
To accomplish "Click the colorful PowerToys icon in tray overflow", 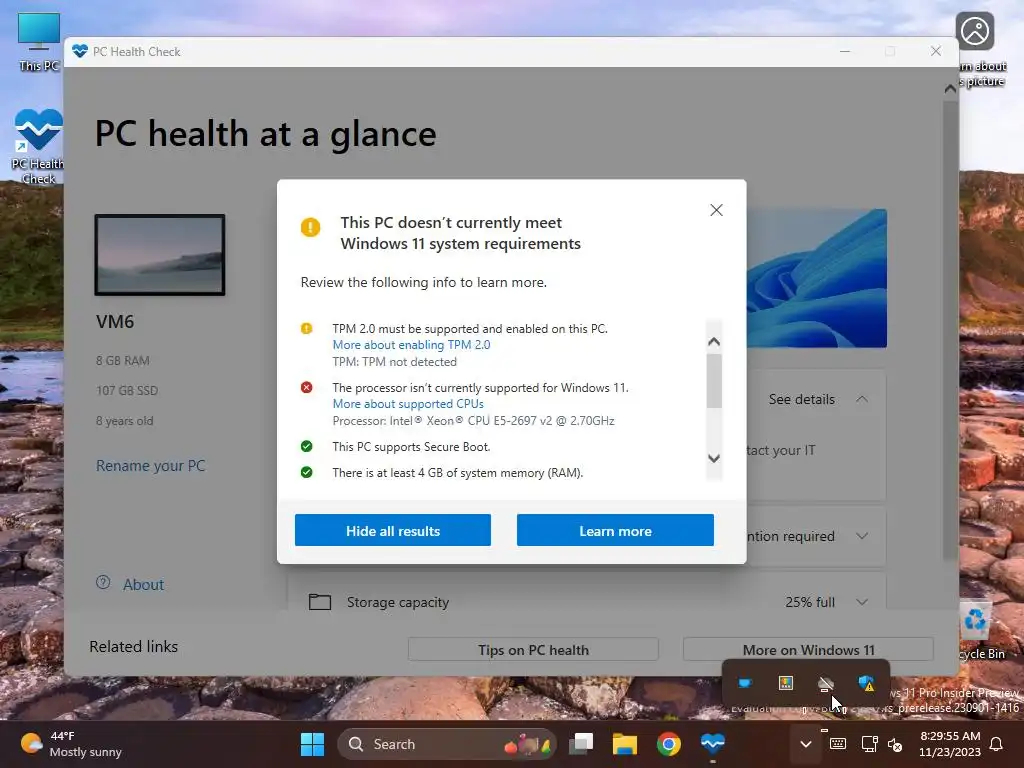I will pyautogui.click(x=786, y=683).
